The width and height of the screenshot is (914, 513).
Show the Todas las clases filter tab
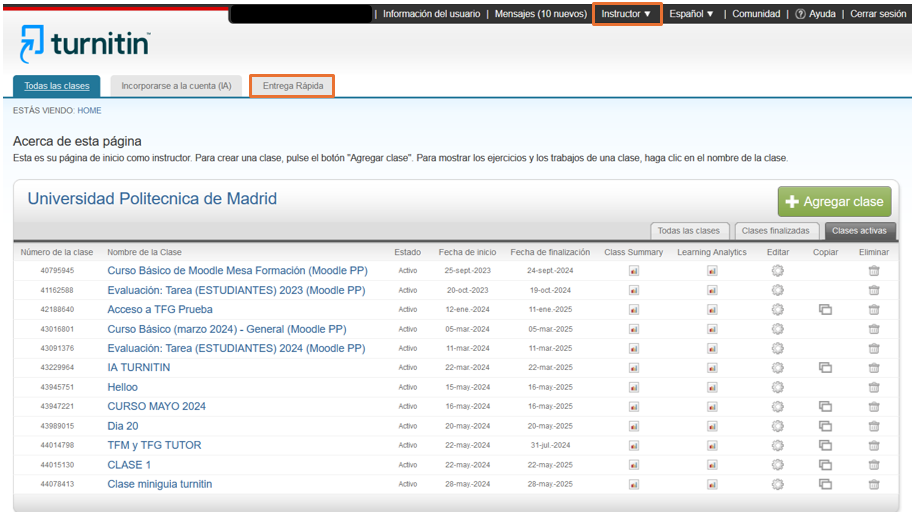pos(689,231)
